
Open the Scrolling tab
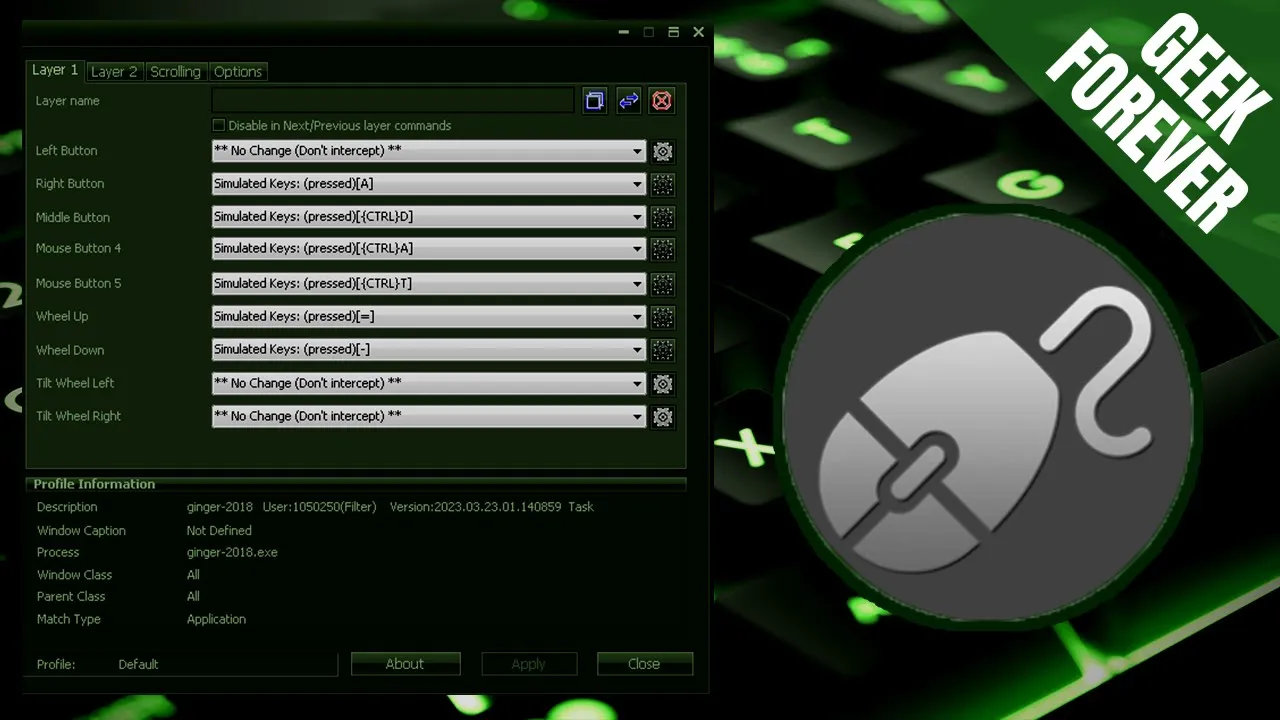(176, 72)
